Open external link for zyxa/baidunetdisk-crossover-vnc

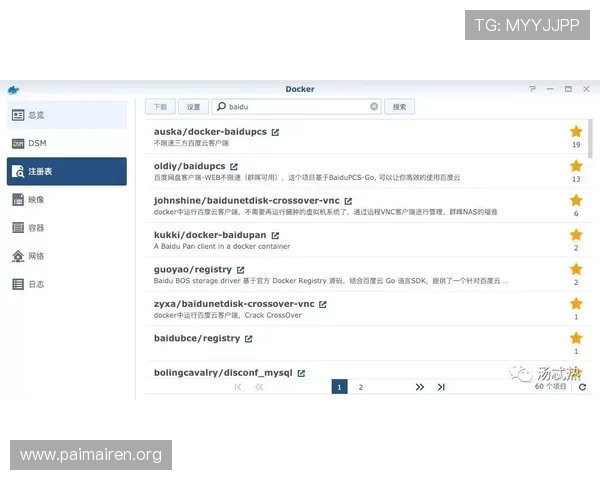[x=323, y=305]
